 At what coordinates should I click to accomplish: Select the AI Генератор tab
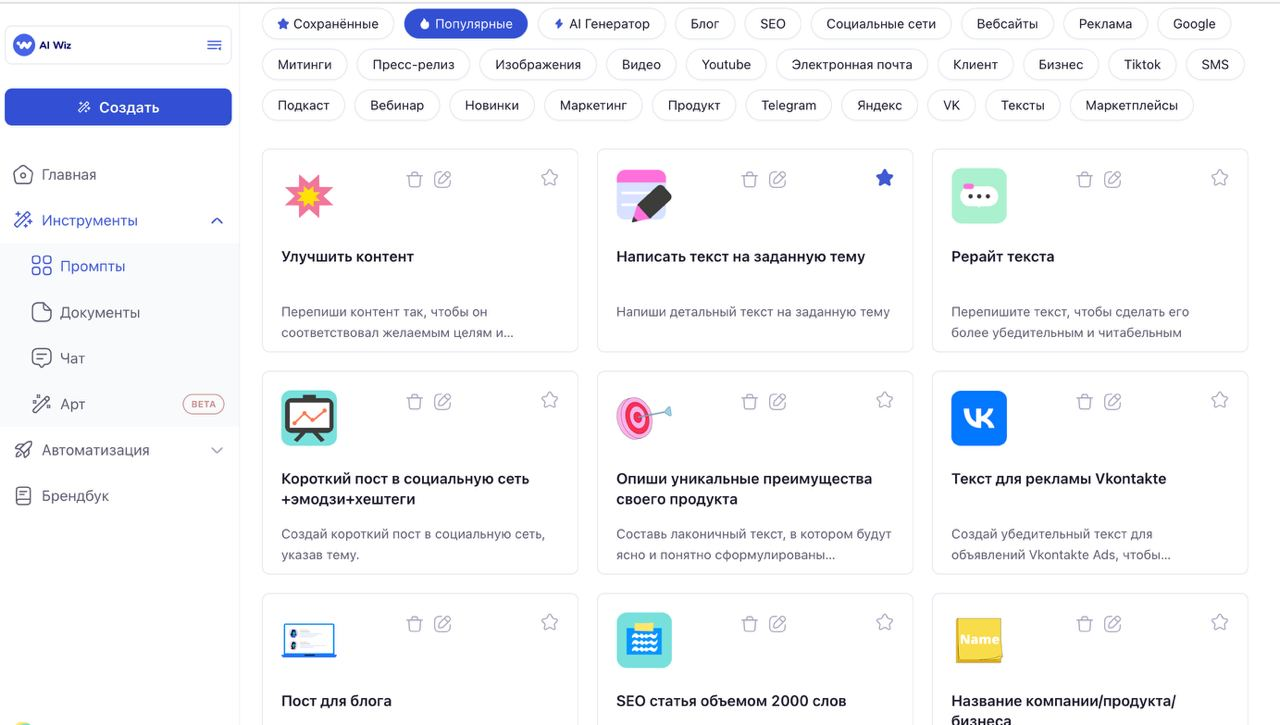[x=601, y=22]
